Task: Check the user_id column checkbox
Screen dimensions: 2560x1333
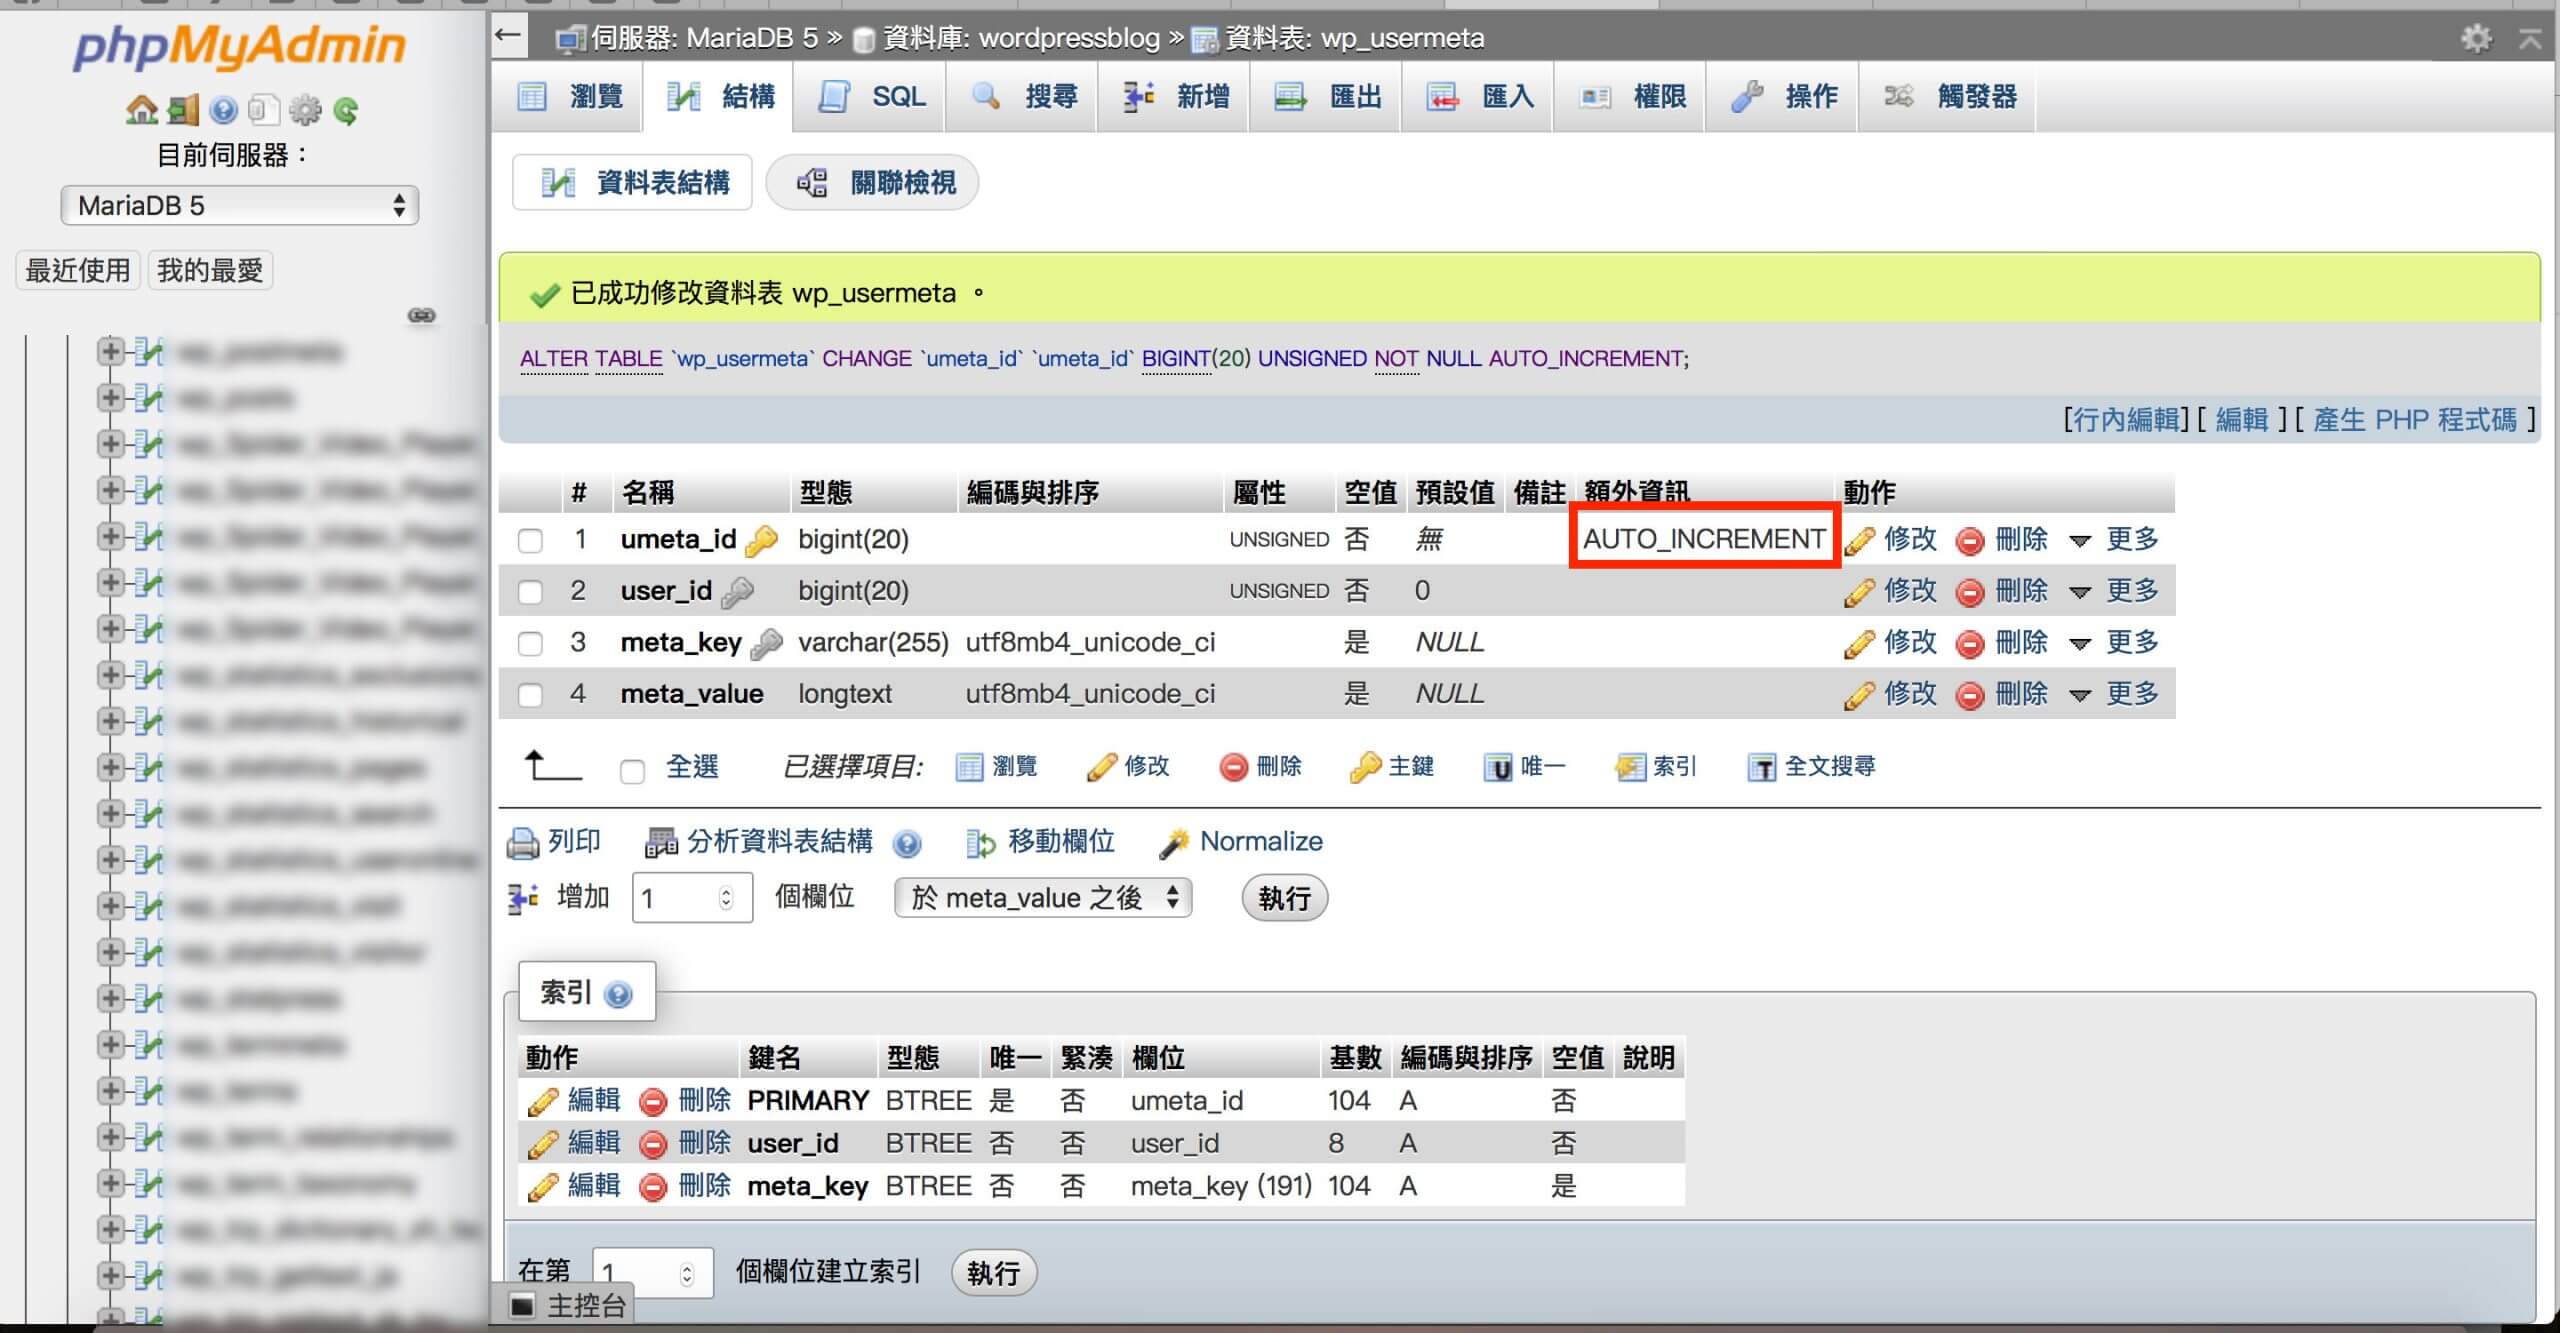Action: 530,592
